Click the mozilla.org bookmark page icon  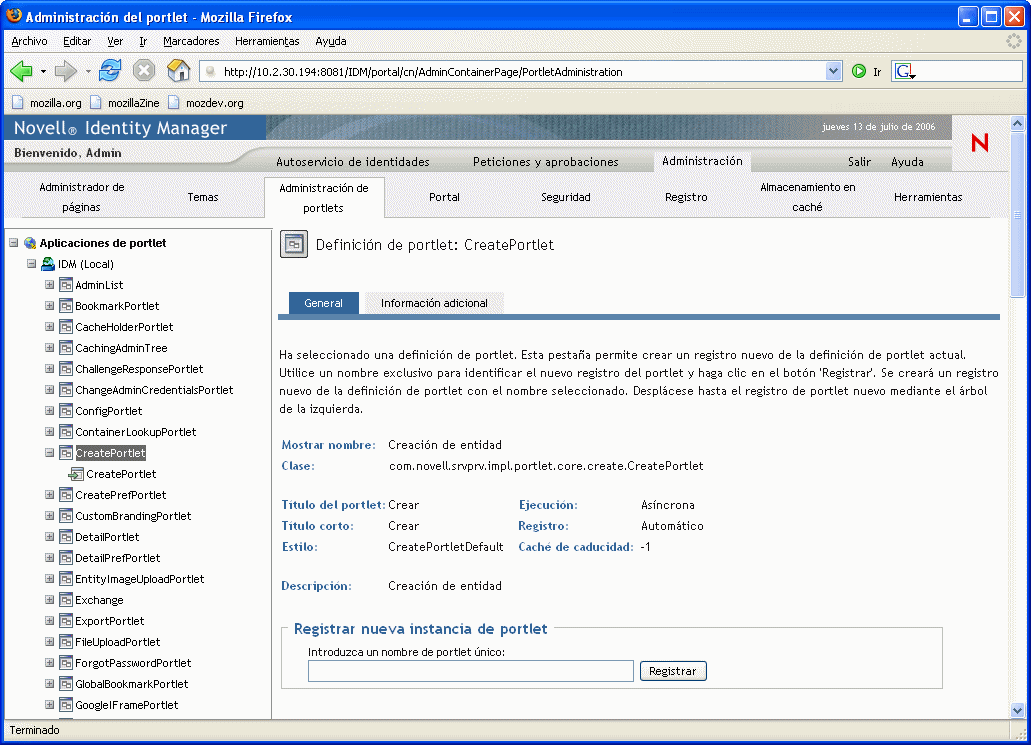18,103
